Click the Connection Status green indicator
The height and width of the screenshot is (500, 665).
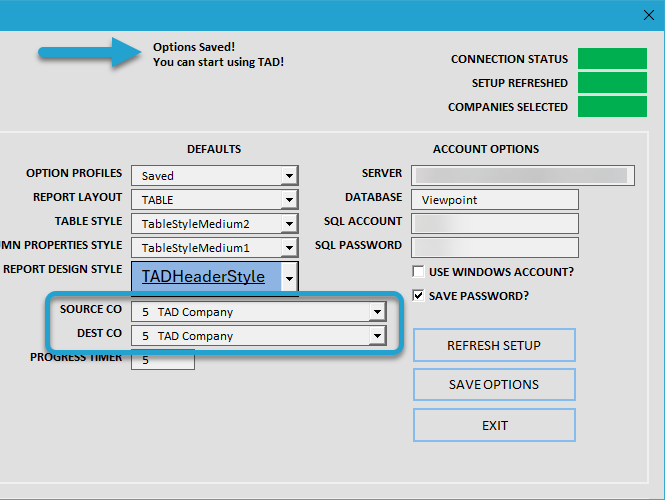(612, 59)
